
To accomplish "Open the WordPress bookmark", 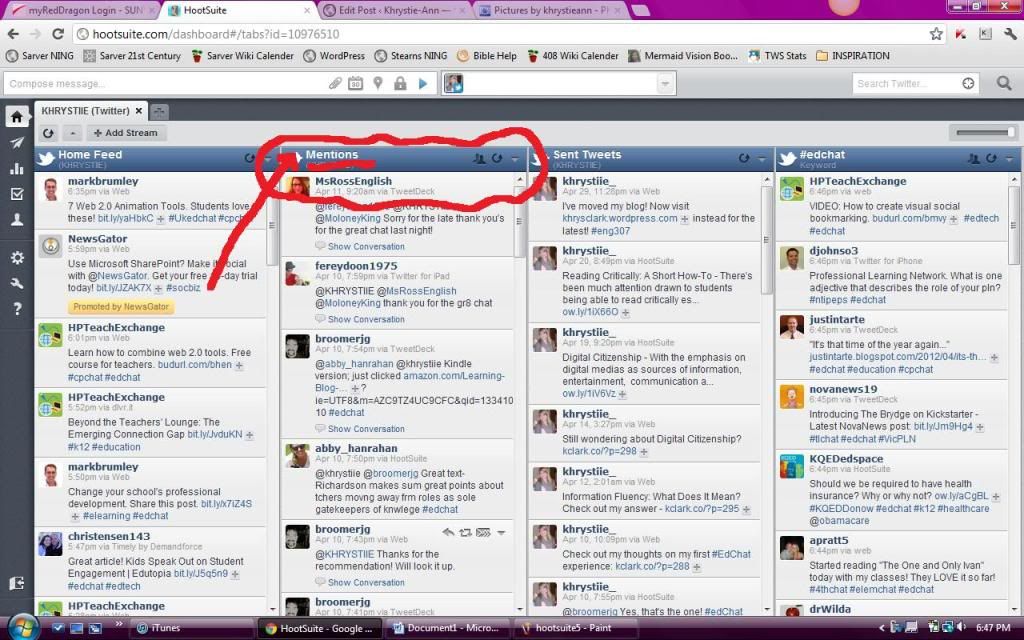I will click(x=334, y=56).
